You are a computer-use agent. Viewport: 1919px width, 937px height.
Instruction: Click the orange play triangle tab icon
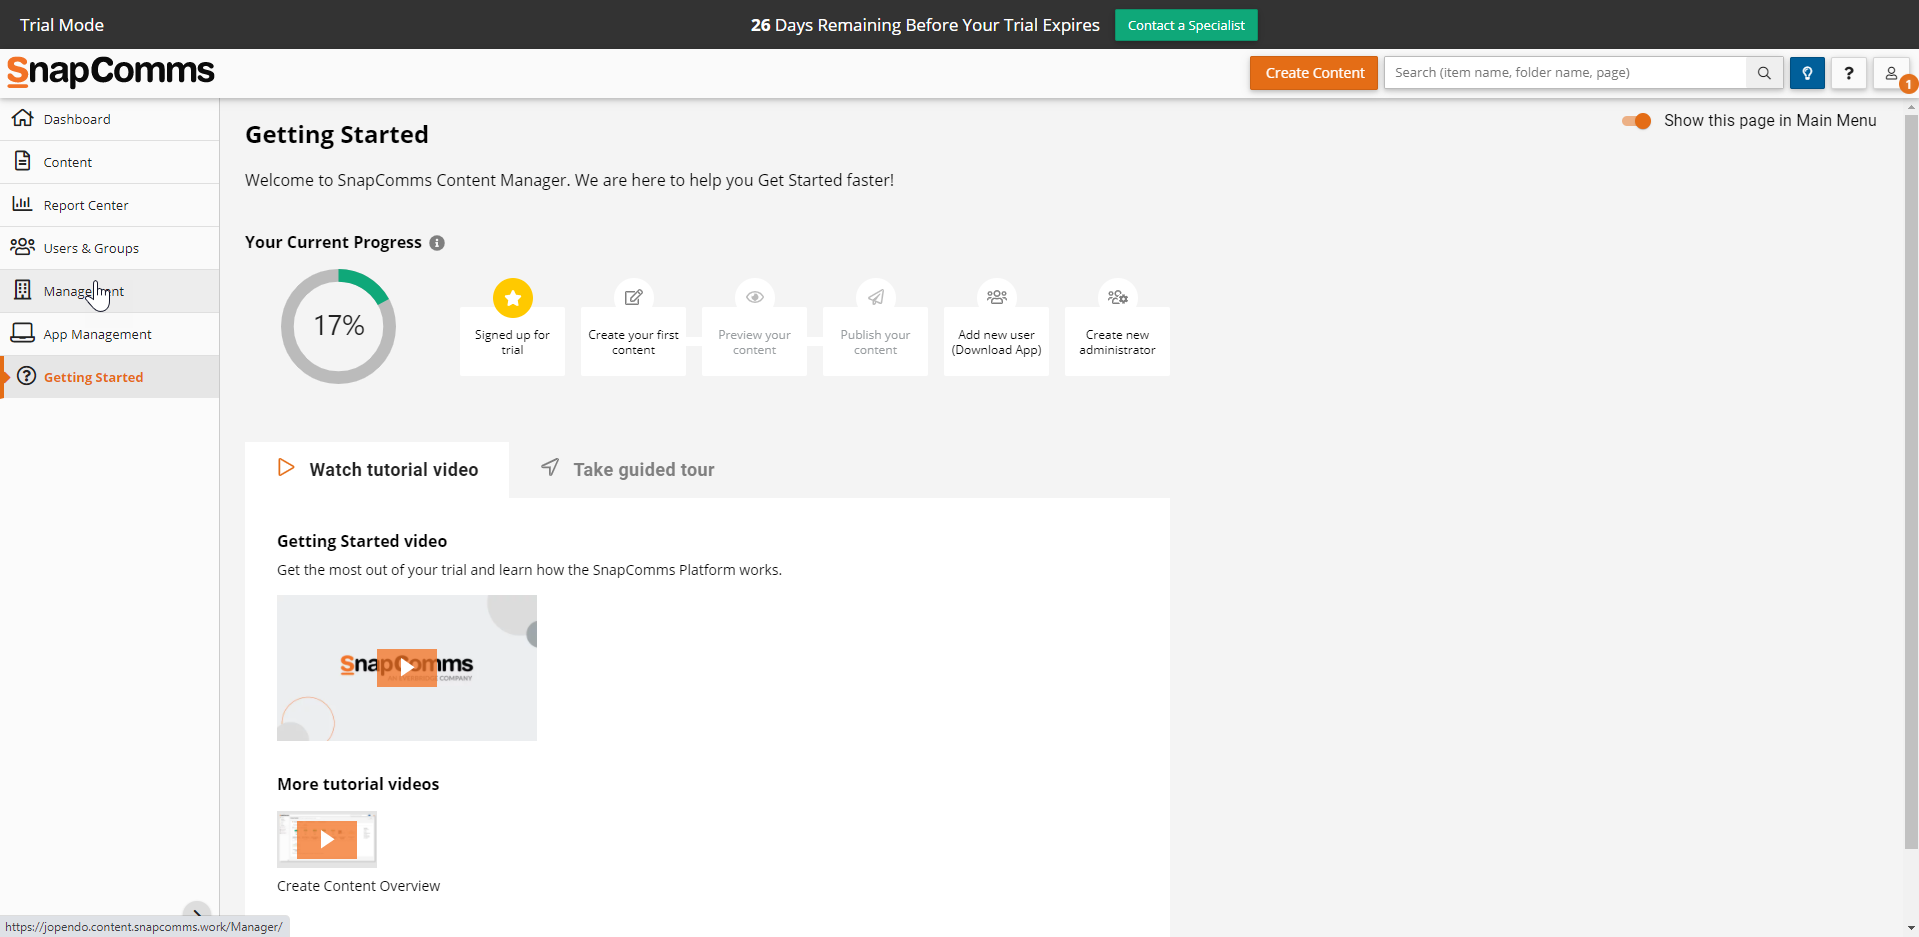286,467
